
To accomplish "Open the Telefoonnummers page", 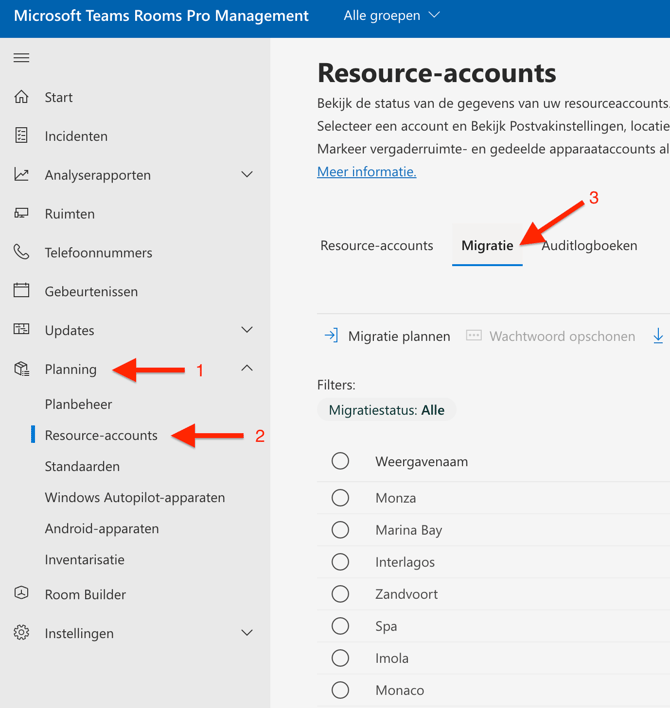I will 98,252.
